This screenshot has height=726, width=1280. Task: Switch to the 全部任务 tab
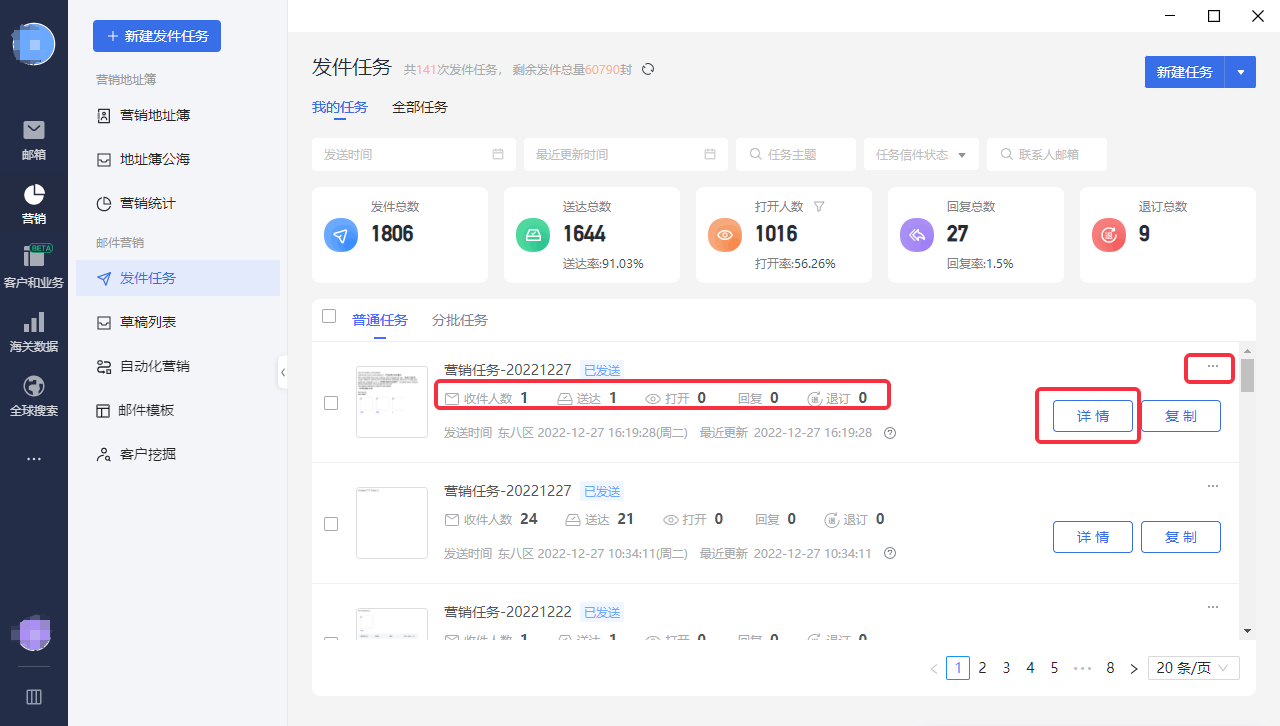pos(420,107)
